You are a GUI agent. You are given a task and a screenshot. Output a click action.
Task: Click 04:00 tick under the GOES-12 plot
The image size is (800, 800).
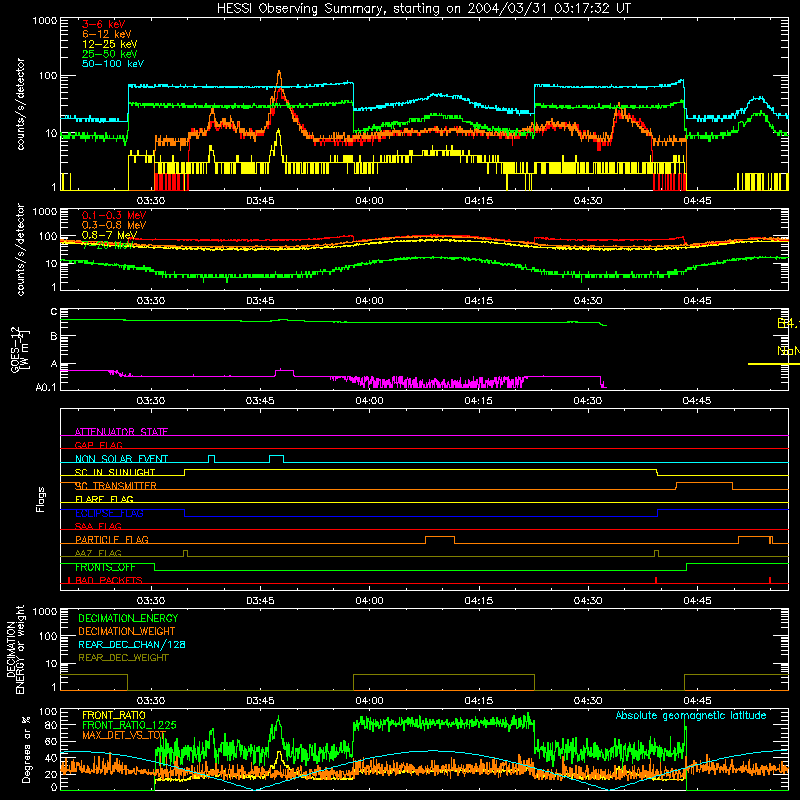[369, 401]
